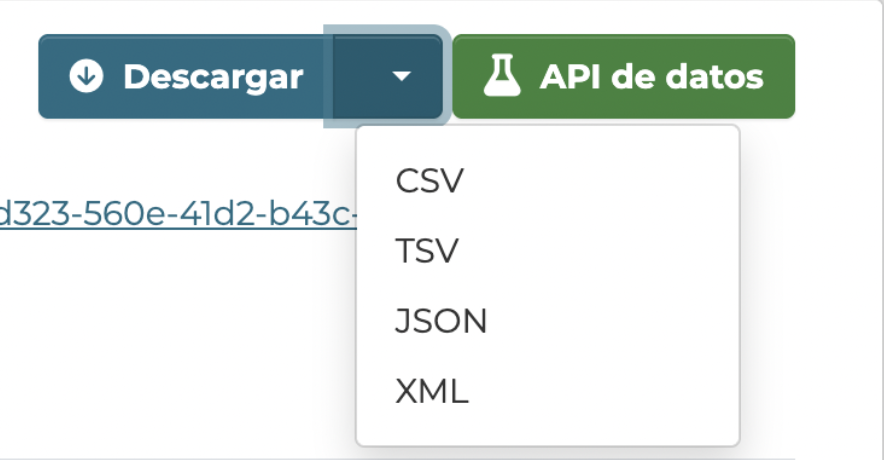The image size is (884, 460).
Task: Pick the JSON download option
Action: [x=441, y=321]
